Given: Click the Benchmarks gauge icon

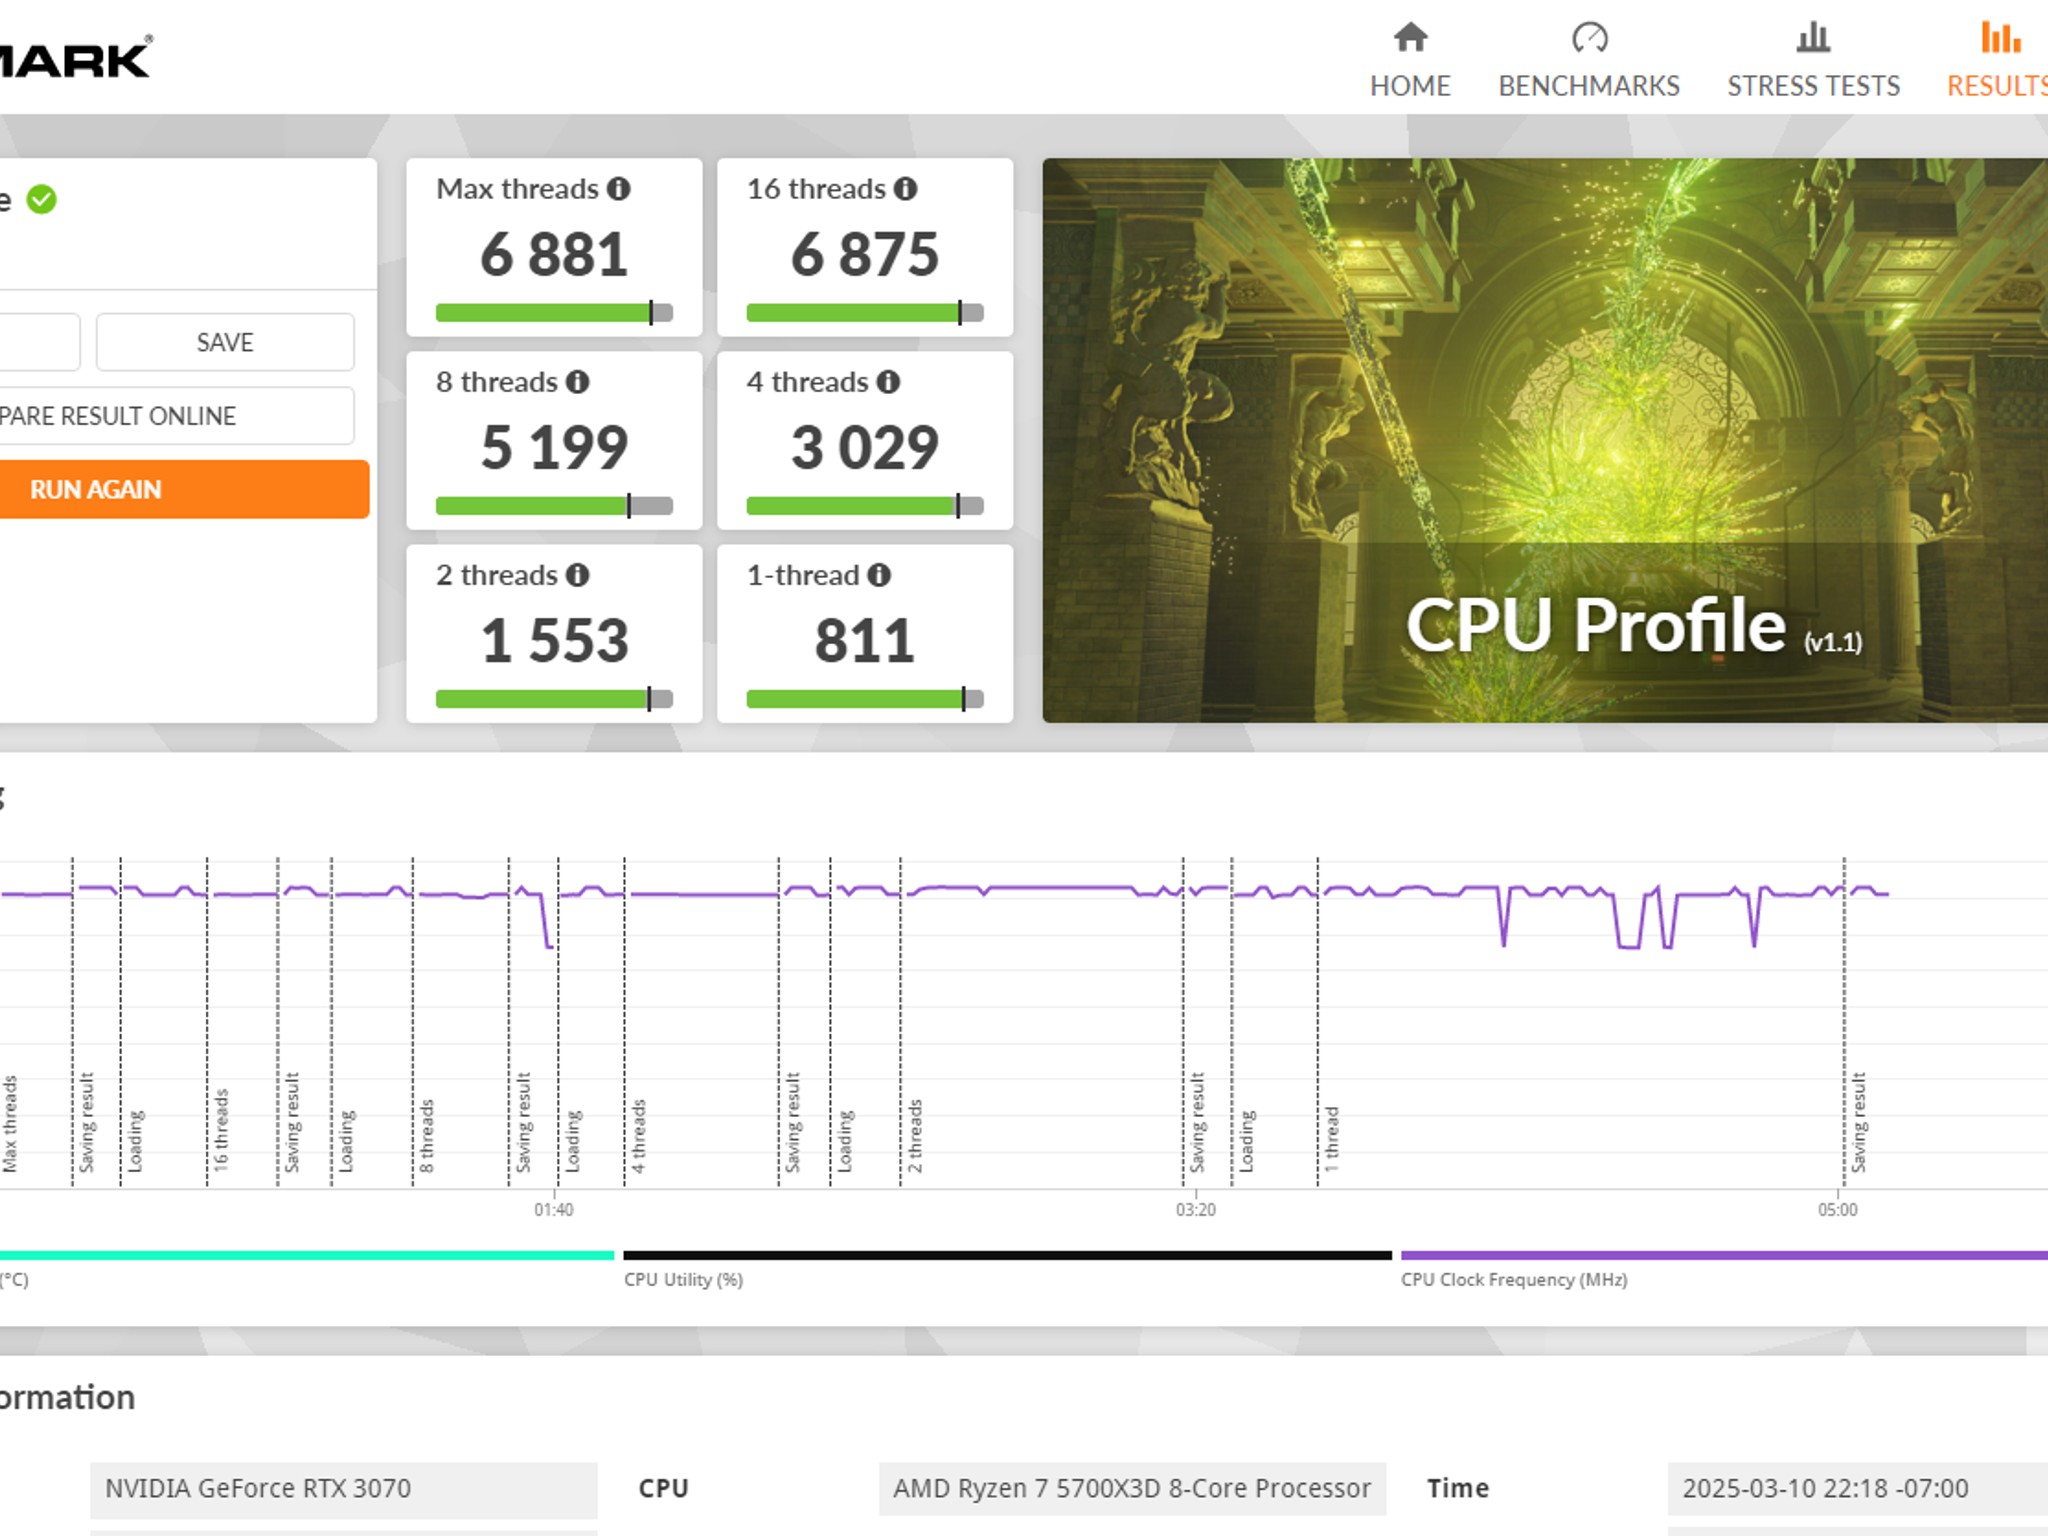Looking at the screenshot, I should 1589,38.
